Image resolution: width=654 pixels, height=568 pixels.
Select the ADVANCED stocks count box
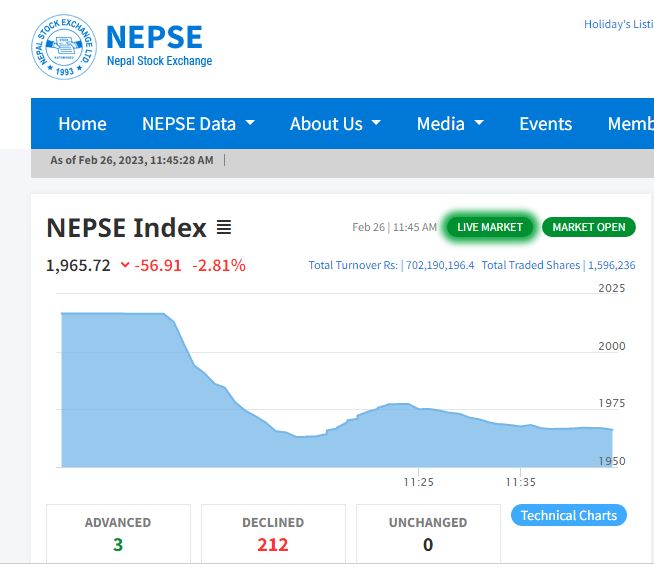(118, 534)
